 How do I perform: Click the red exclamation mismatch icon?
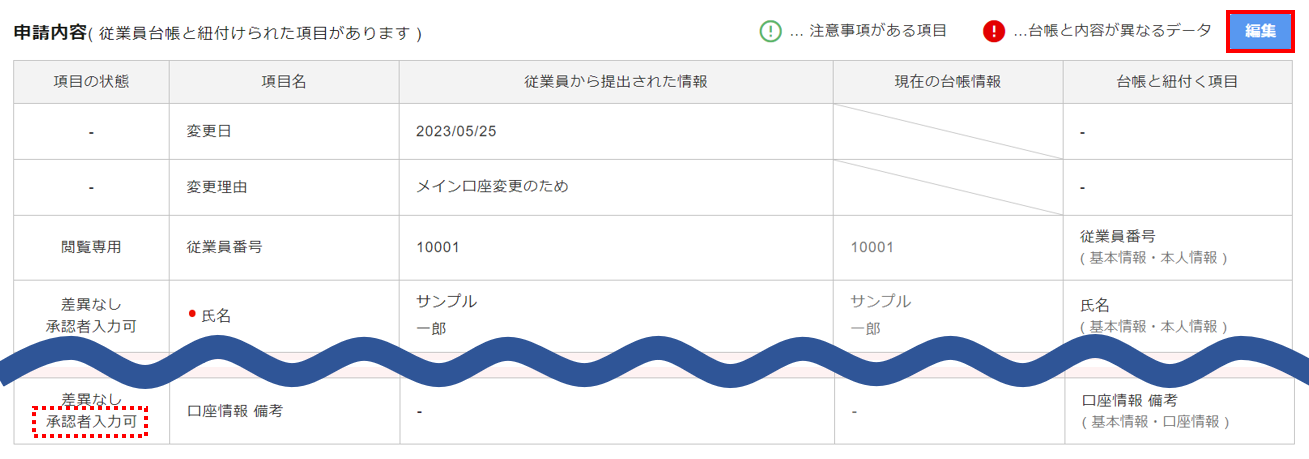[994, 31]
